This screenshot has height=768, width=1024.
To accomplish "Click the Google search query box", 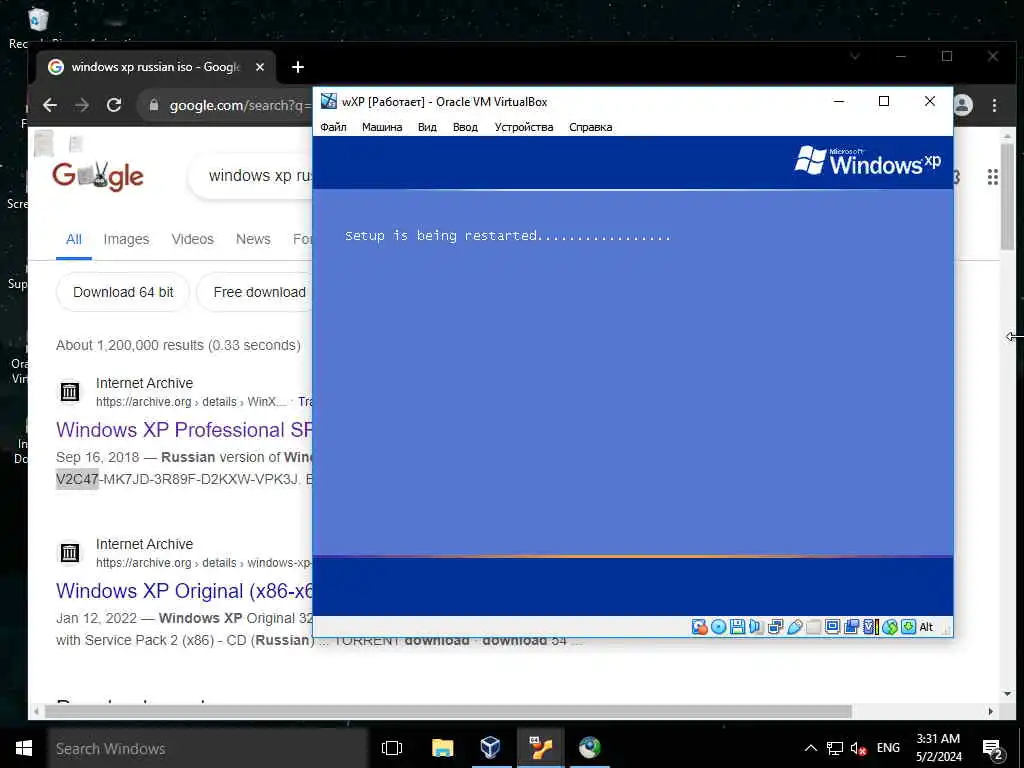I will point(251,176).
